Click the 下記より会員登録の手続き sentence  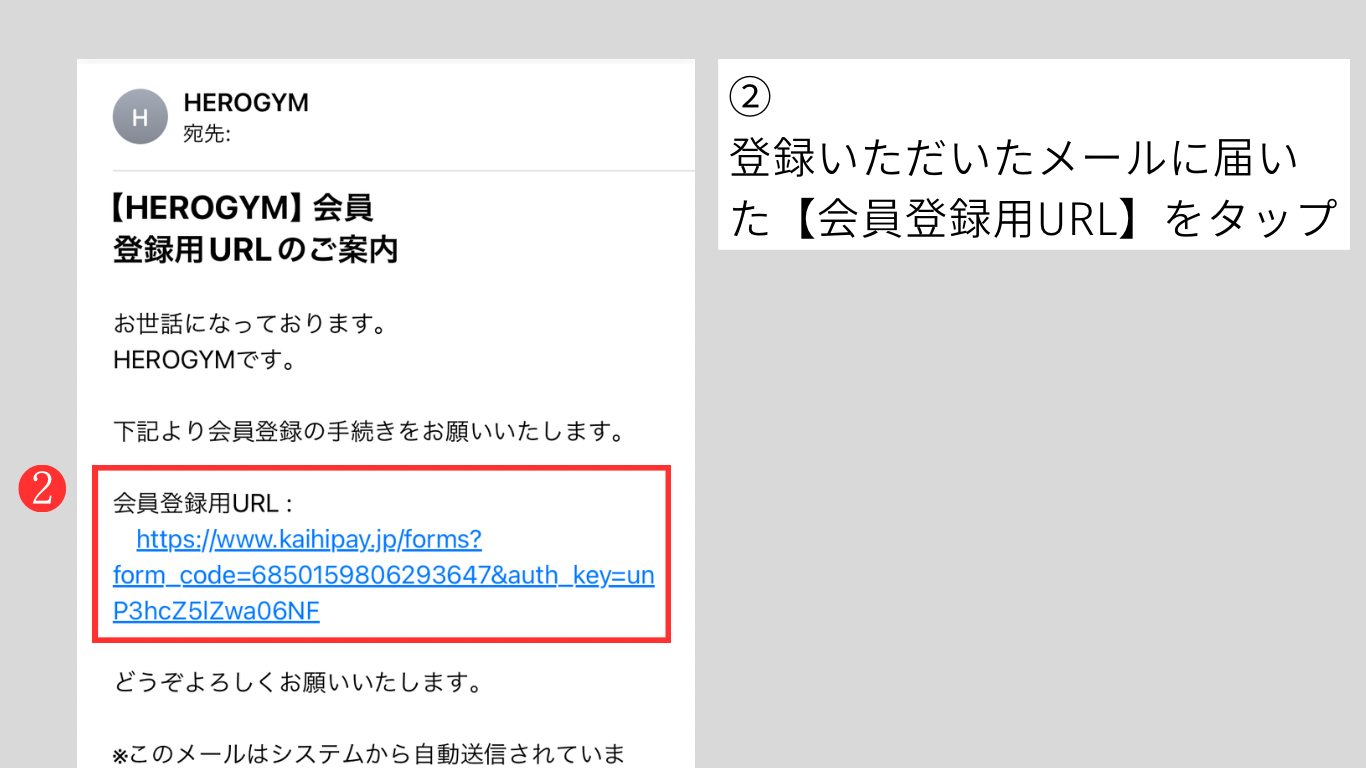(x=369, y=432)
